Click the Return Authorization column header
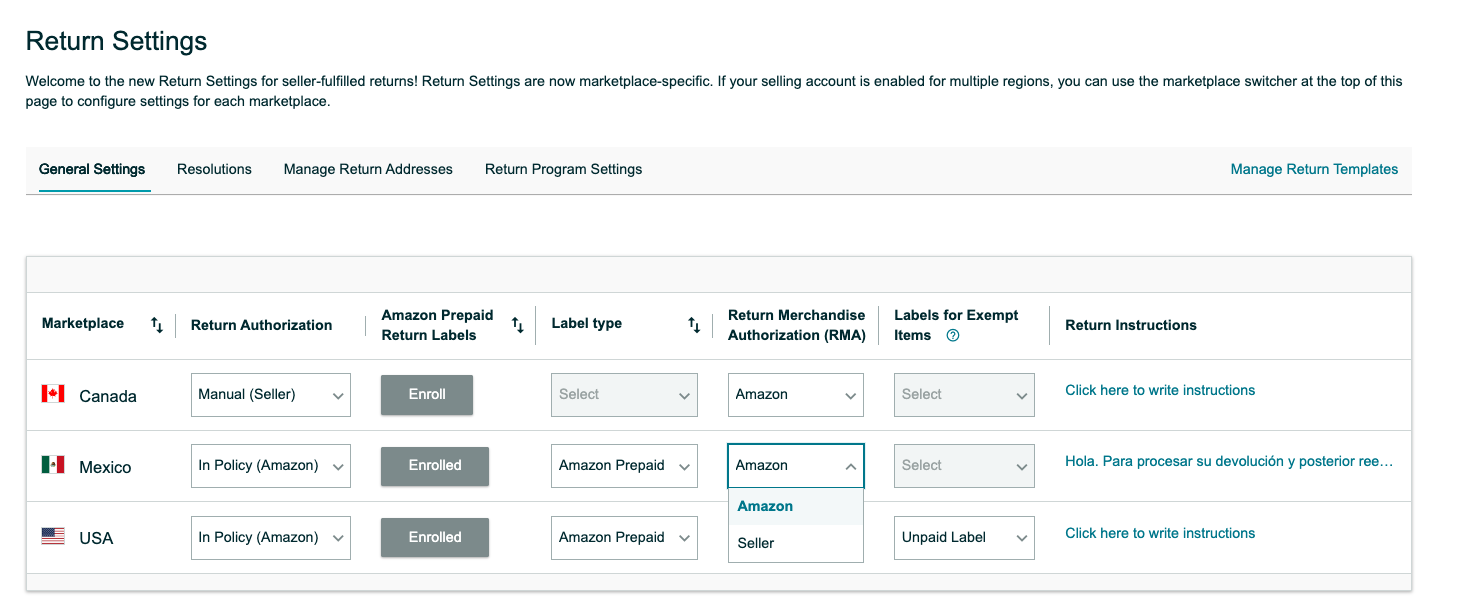 261,325
